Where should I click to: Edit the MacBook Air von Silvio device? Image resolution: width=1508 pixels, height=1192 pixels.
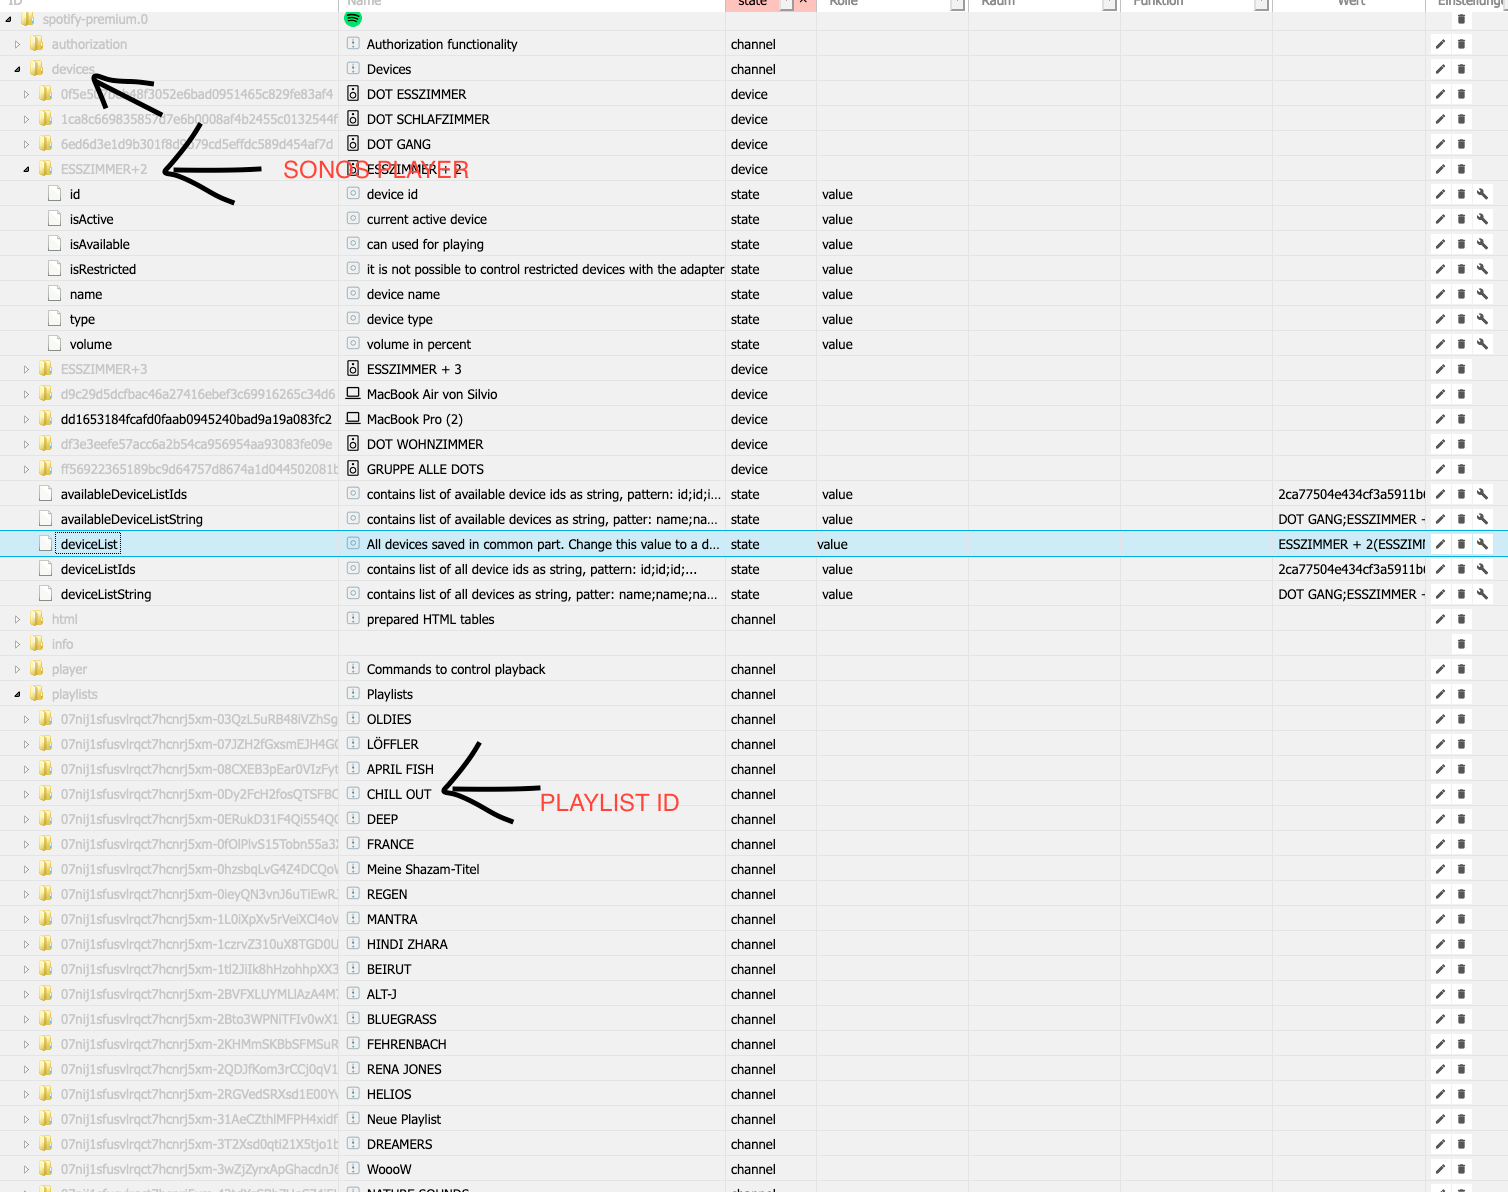[1440, 394]
